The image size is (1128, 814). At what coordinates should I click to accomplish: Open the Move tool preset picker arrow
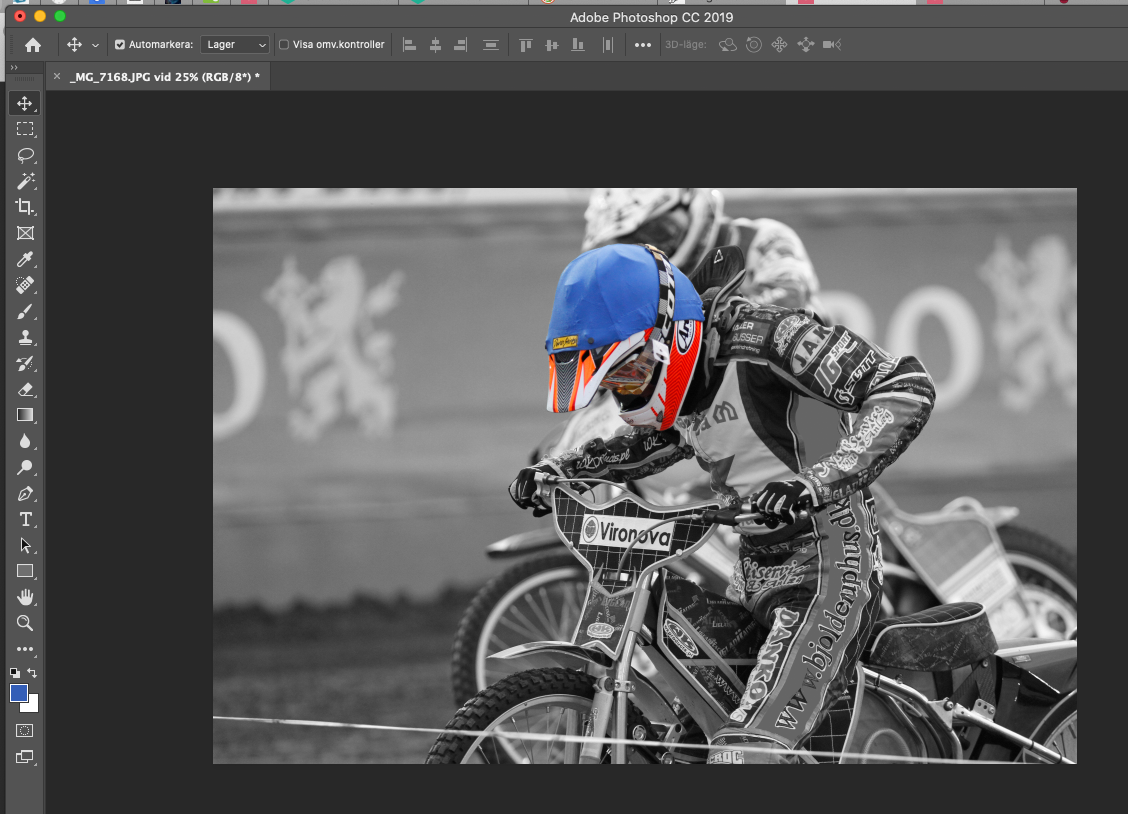(95, 45)
